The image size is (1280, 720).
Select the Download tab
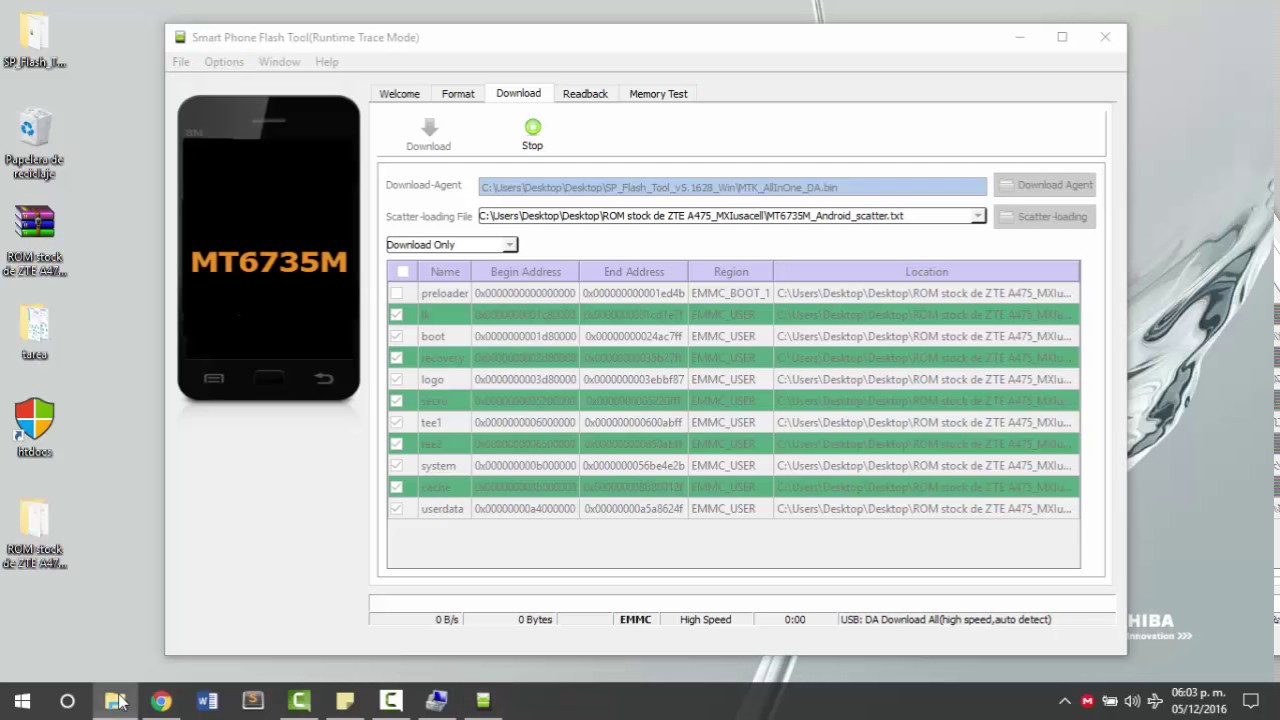pyautogui.click(x=518, y=93)
